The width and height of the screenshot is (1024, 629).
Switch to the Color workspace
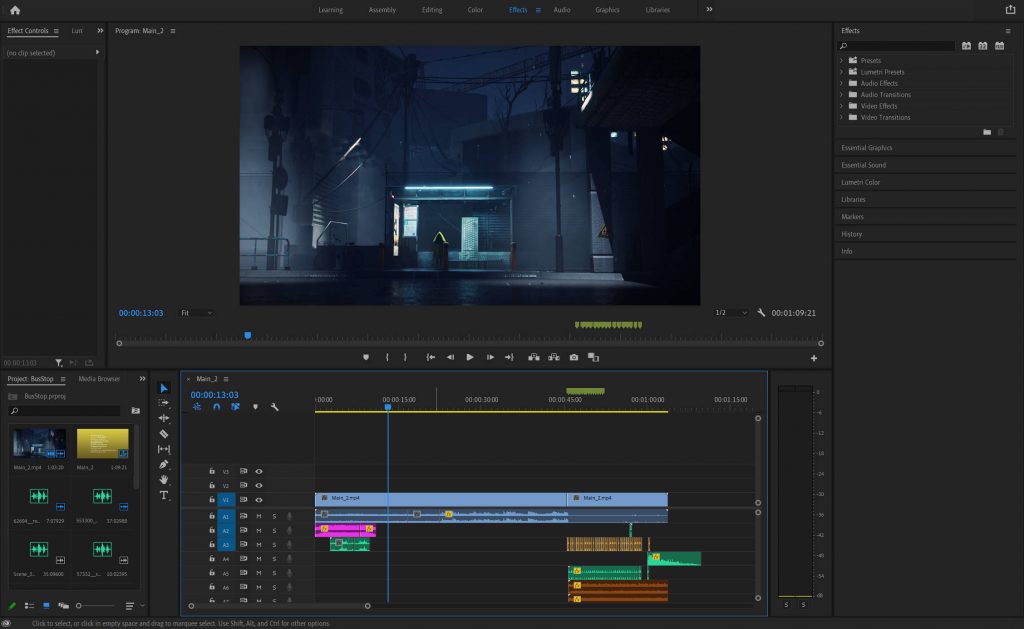[475, 10]
